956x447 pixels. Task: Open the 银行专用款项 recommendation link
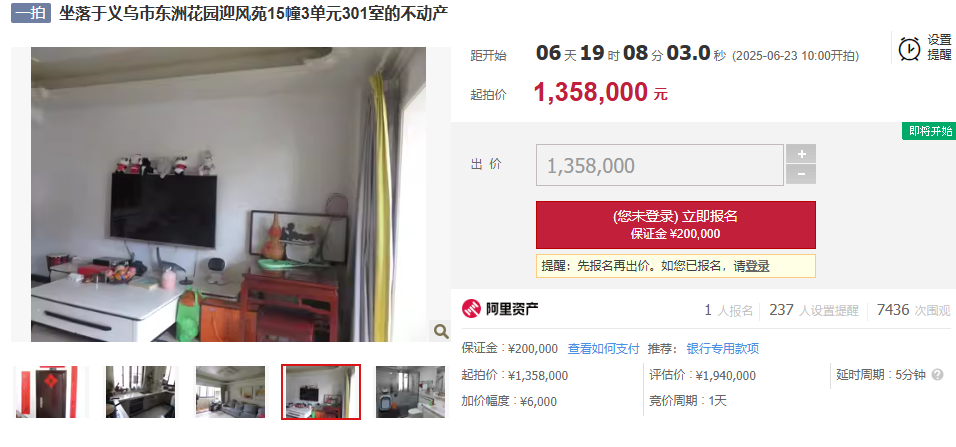pos(723,349)
